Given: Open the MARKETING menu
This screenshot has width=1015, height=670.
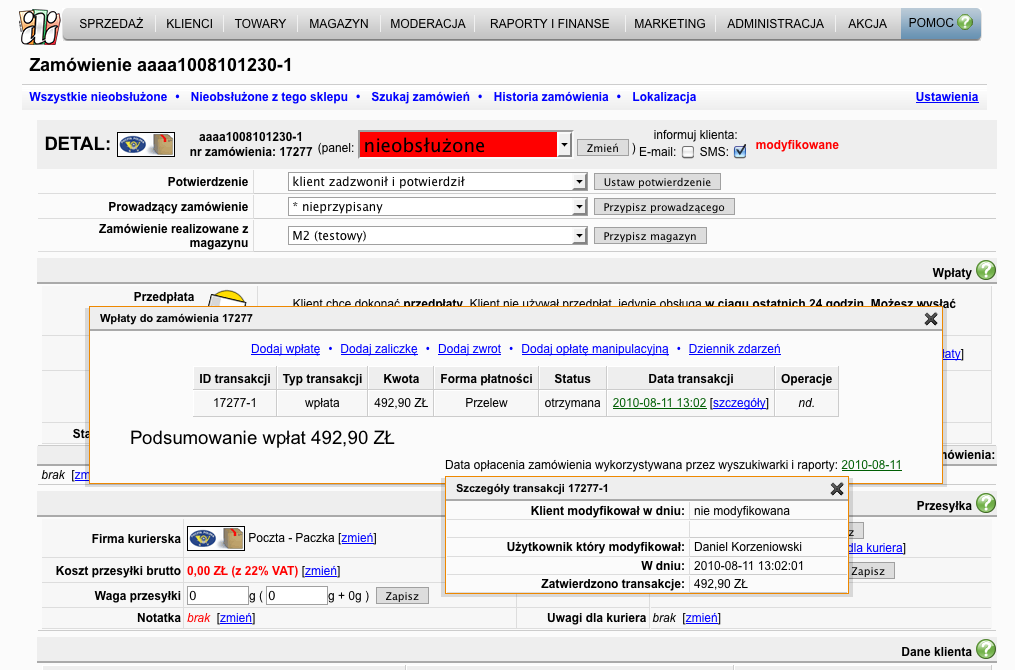Looking at the screenshot, I should pyautogui.click(x=670, y=24).
